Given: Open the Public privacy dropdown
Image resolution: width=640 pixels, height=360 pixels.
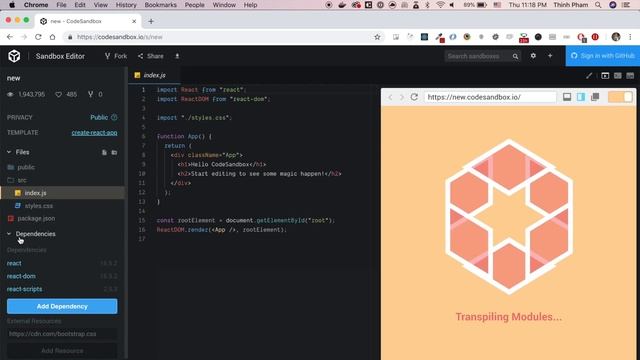Looking at the screenshot, I should tap(99, 117).
